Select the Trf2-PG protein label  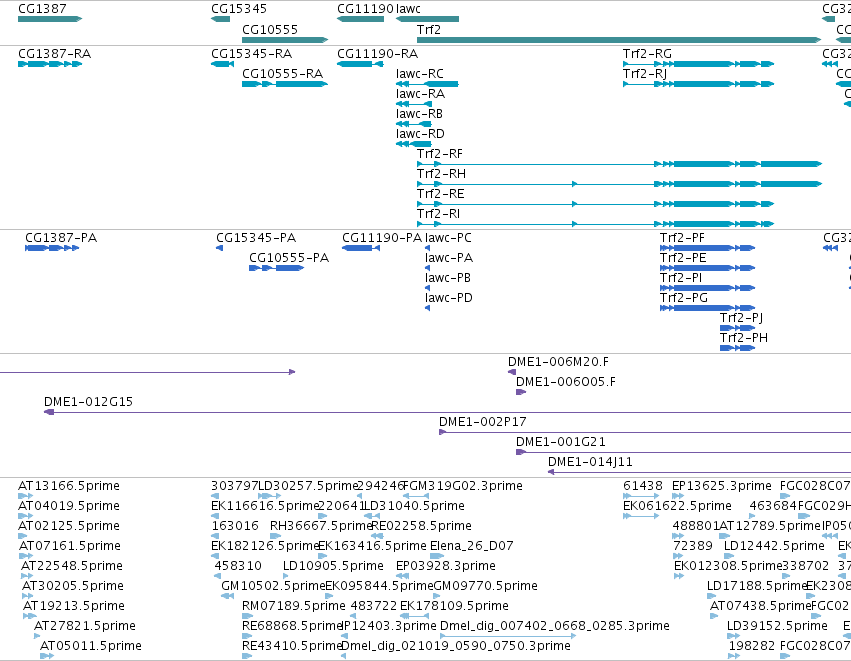click(684, 298)
